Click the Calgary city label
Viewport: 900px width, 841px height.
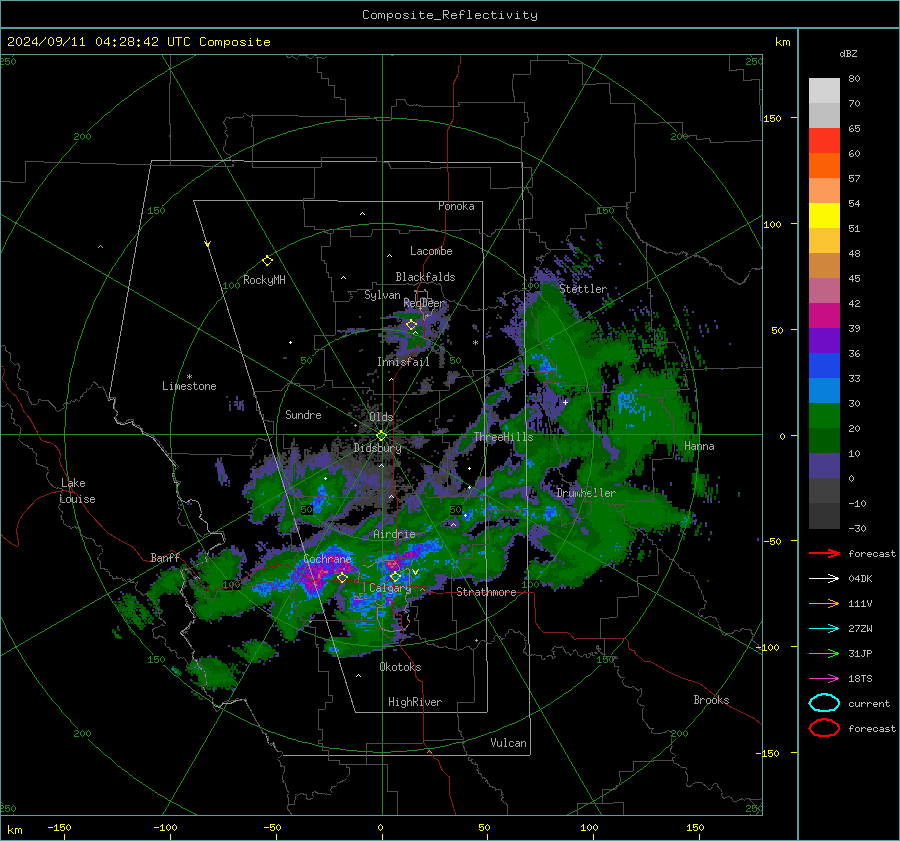click(390, 588)
